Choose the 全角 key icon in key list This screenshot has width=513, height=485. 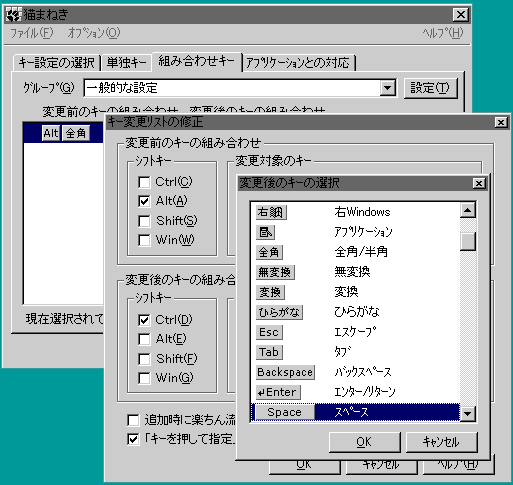(x=269, y=252)
